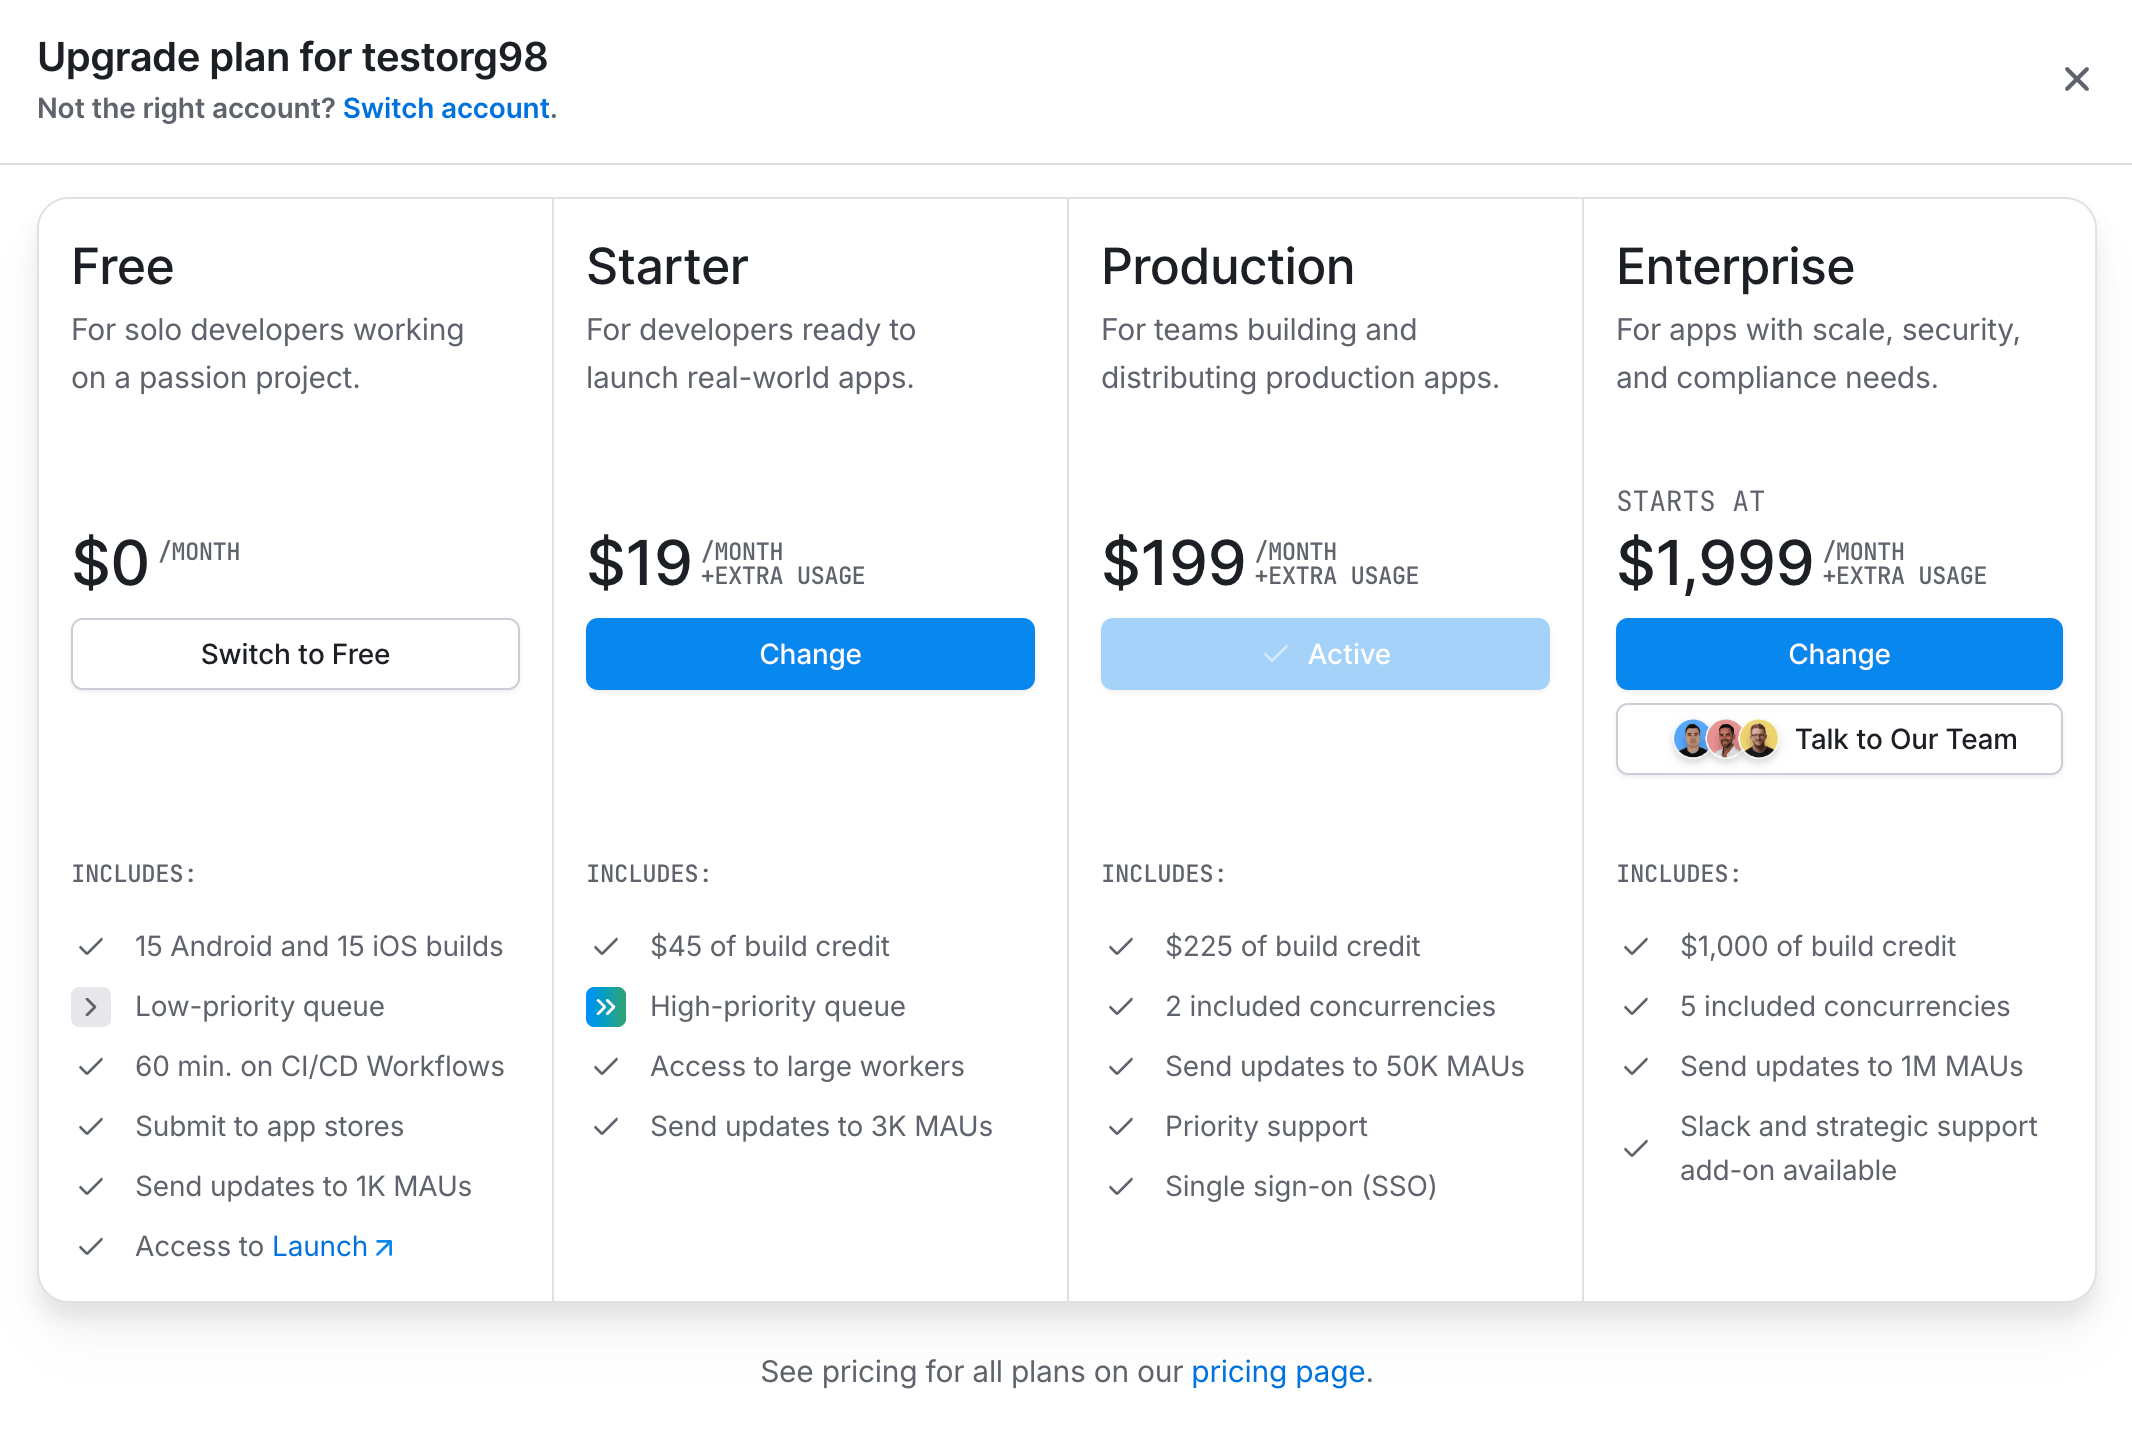Click the Low-priority queue chevron icon
The image size is (2132, 1438).
point(91,1007)
